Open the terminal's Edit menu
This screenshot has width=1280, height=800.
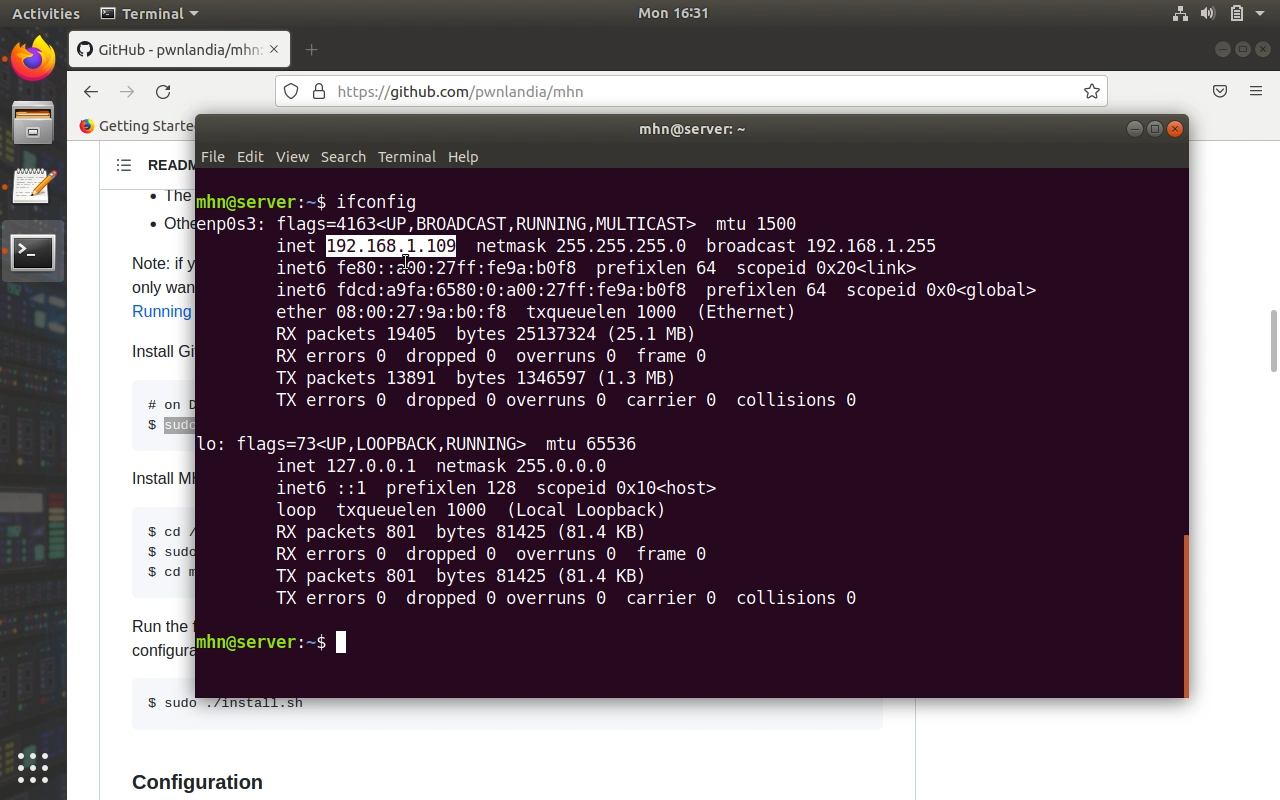(250, 157)
